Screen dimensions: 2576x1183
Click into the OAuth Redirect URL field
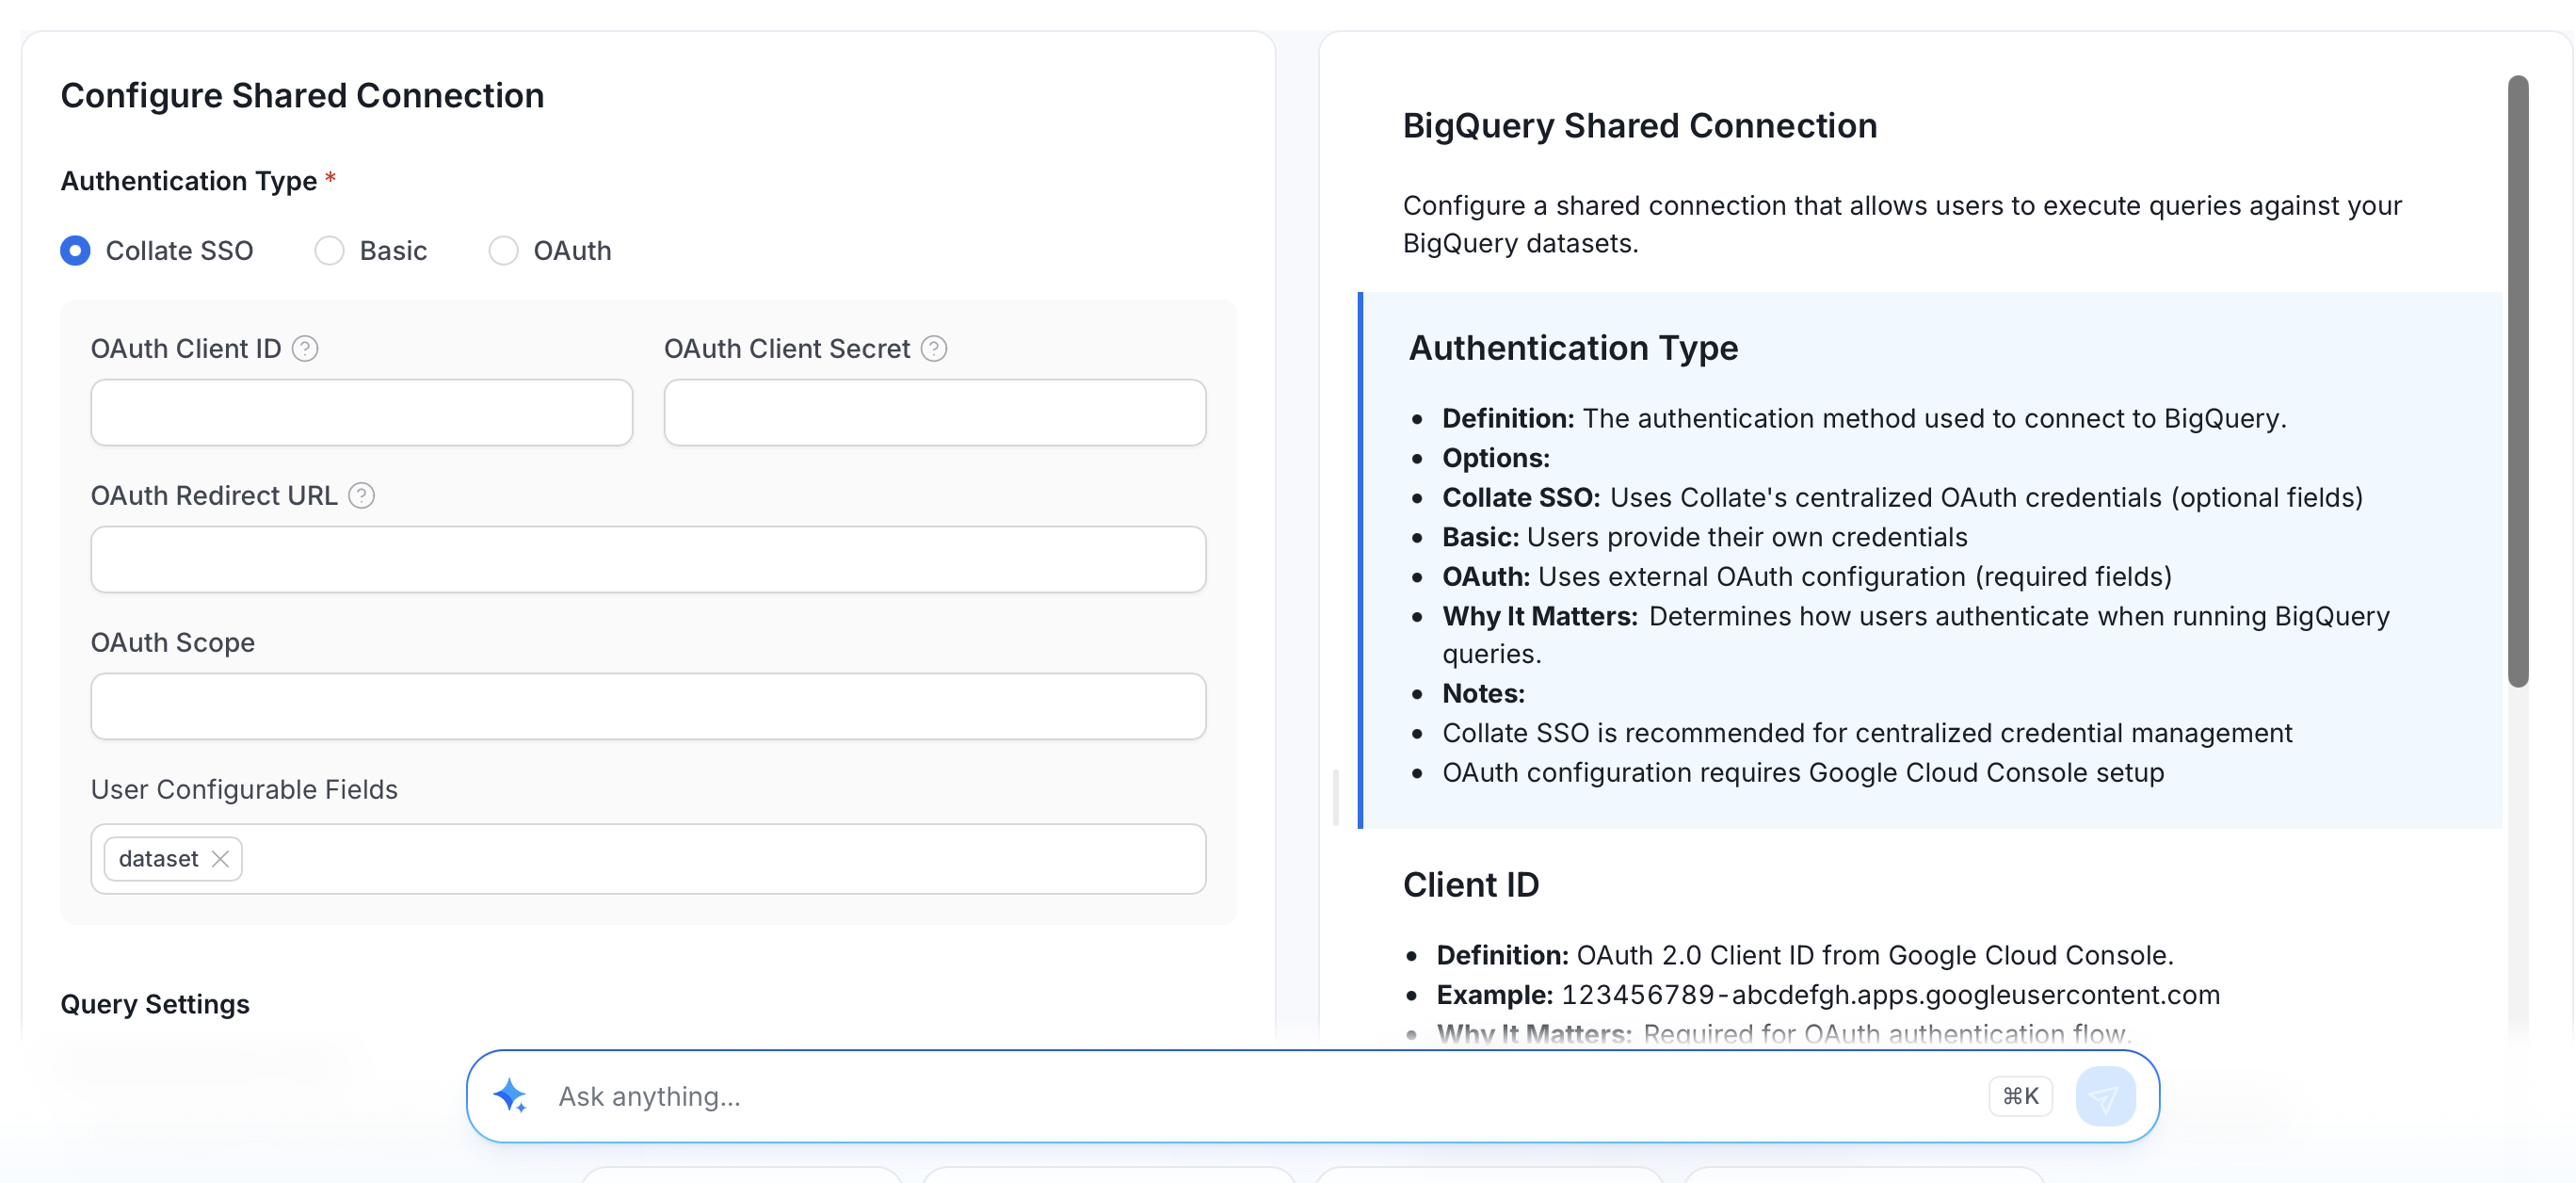649,559
